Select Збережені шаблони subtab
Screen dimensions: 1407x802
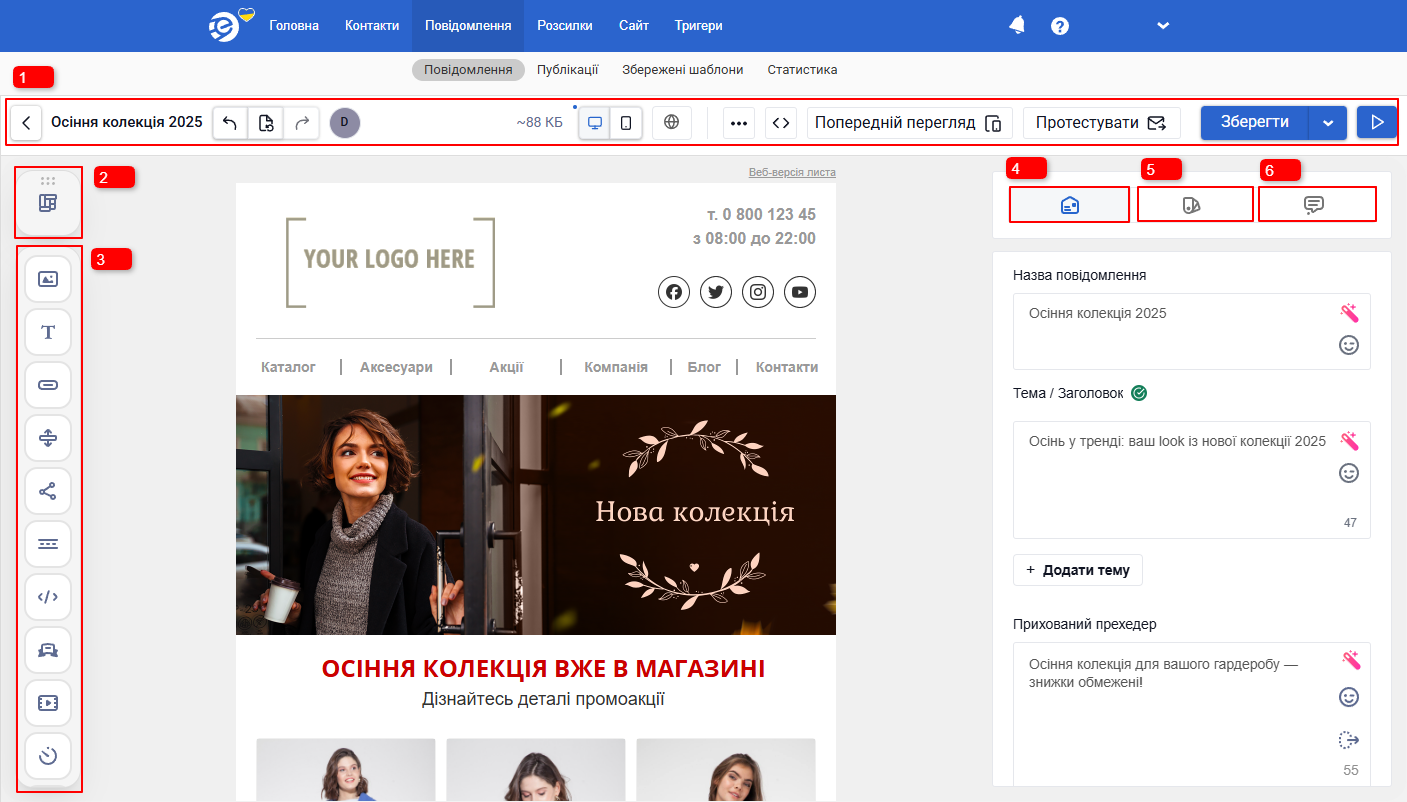coord(683,70)
